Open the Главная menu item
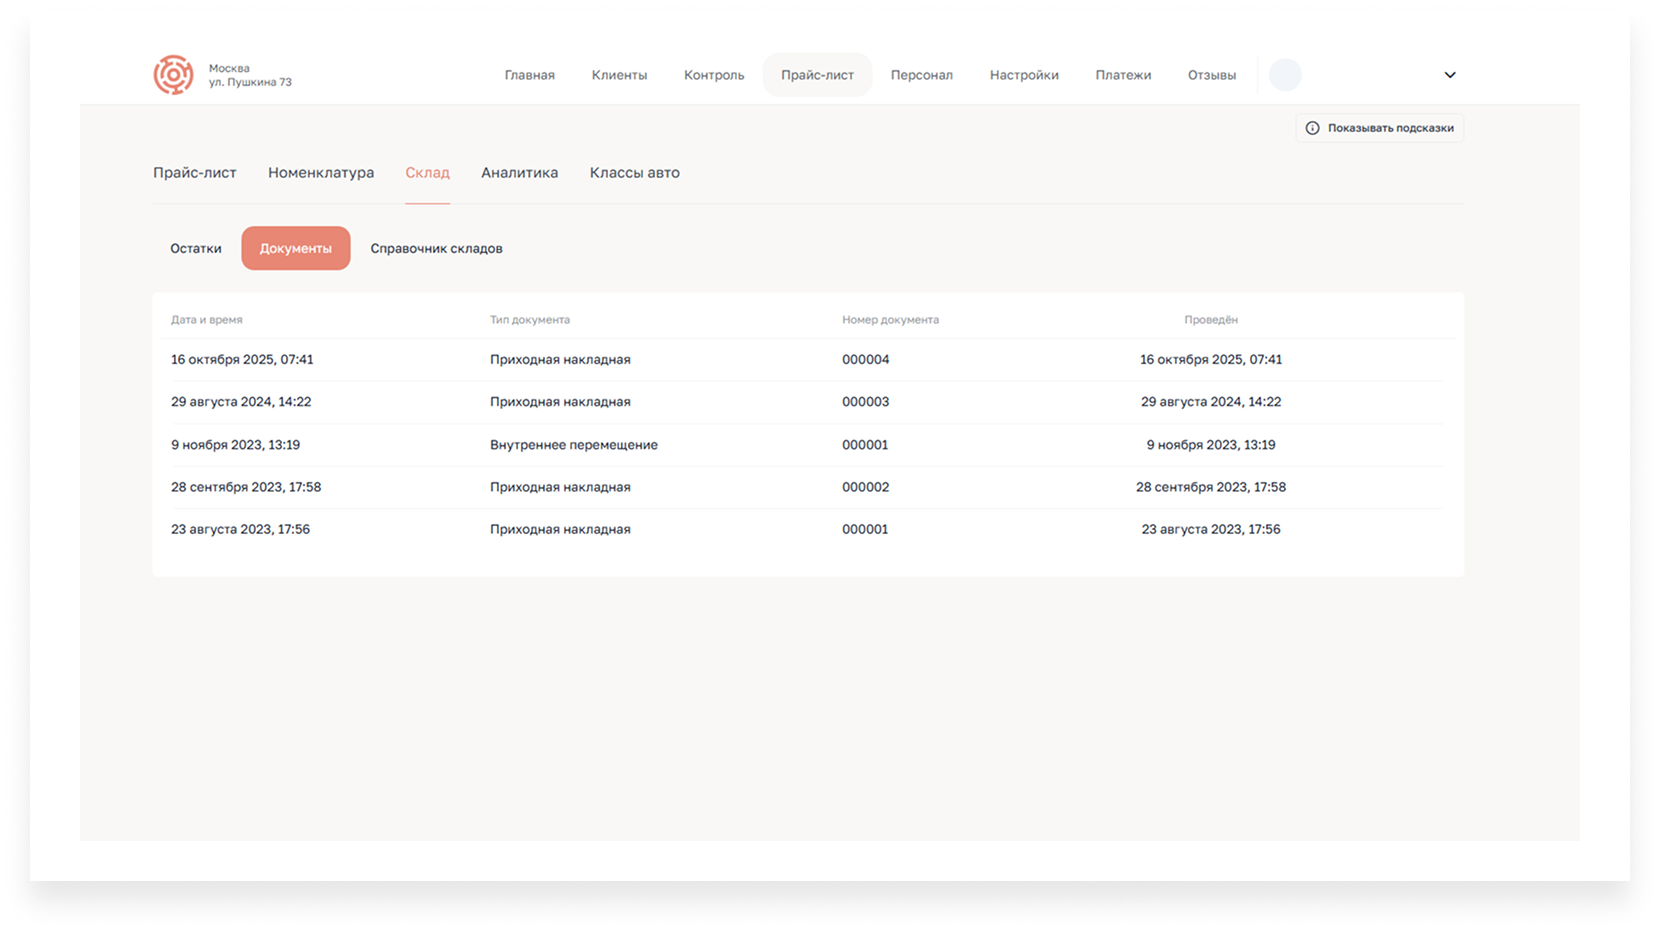Viewport: 1660px width, 931px height. tap(529, 75)
